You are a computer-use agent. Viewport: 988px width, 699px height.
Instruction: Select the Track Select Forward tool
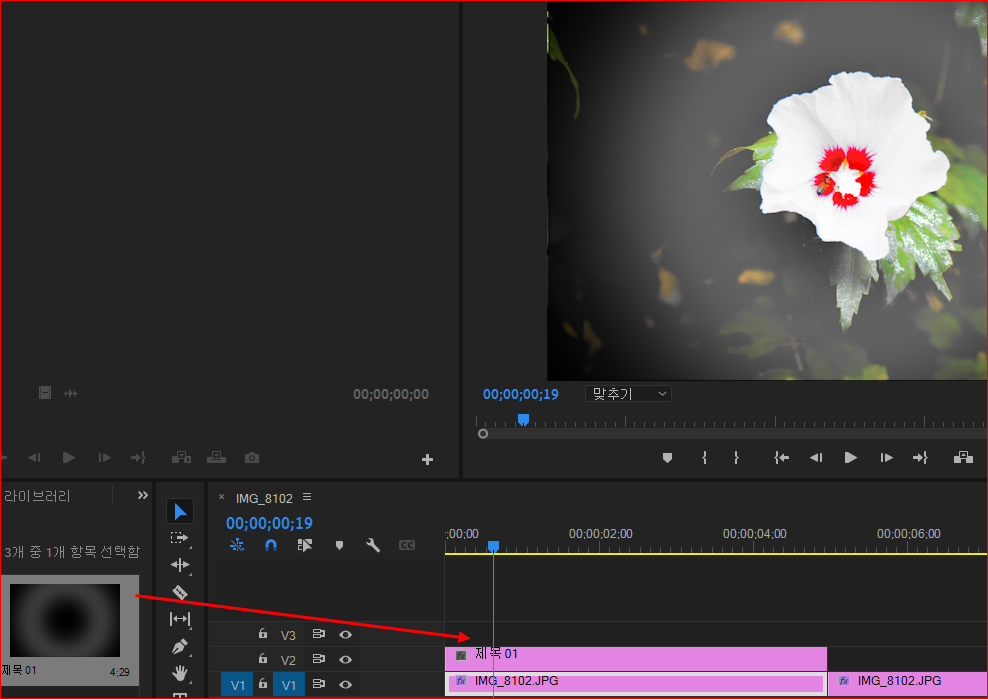pos(180,538)
